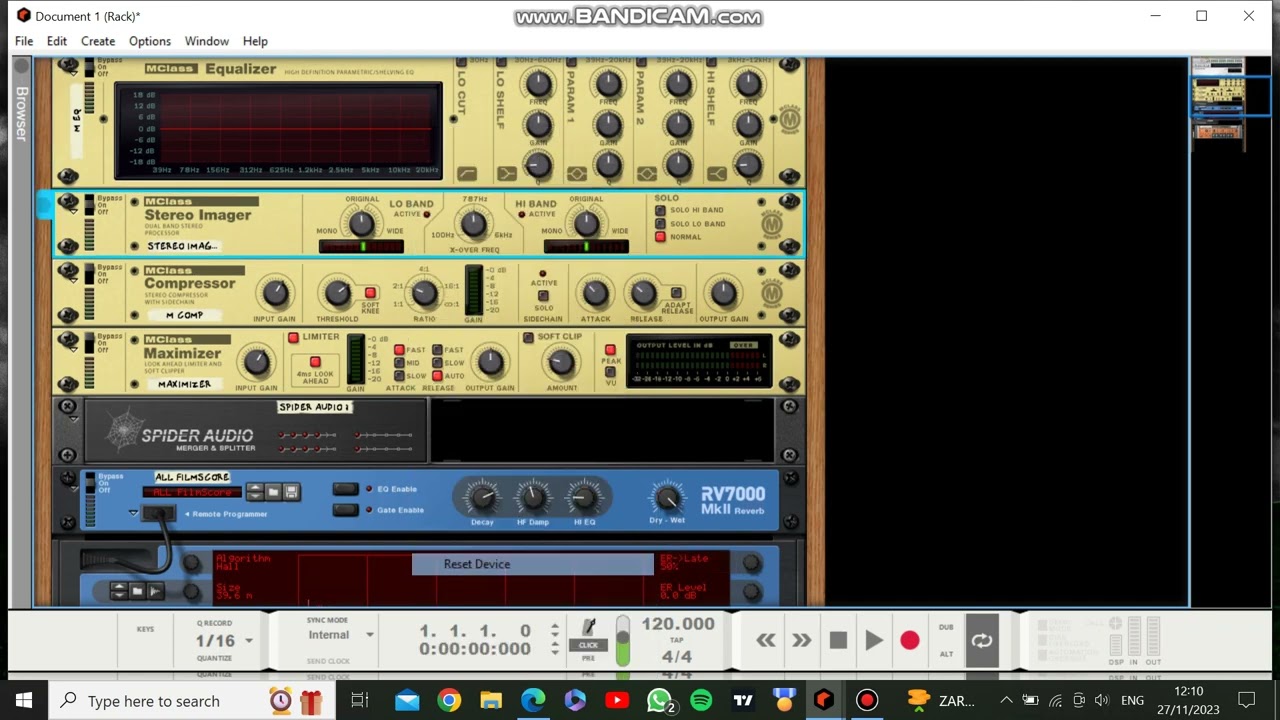Click the Stereo Imager X-Over Freq knob
The image size is (1280, 720).
click(474, 225)
